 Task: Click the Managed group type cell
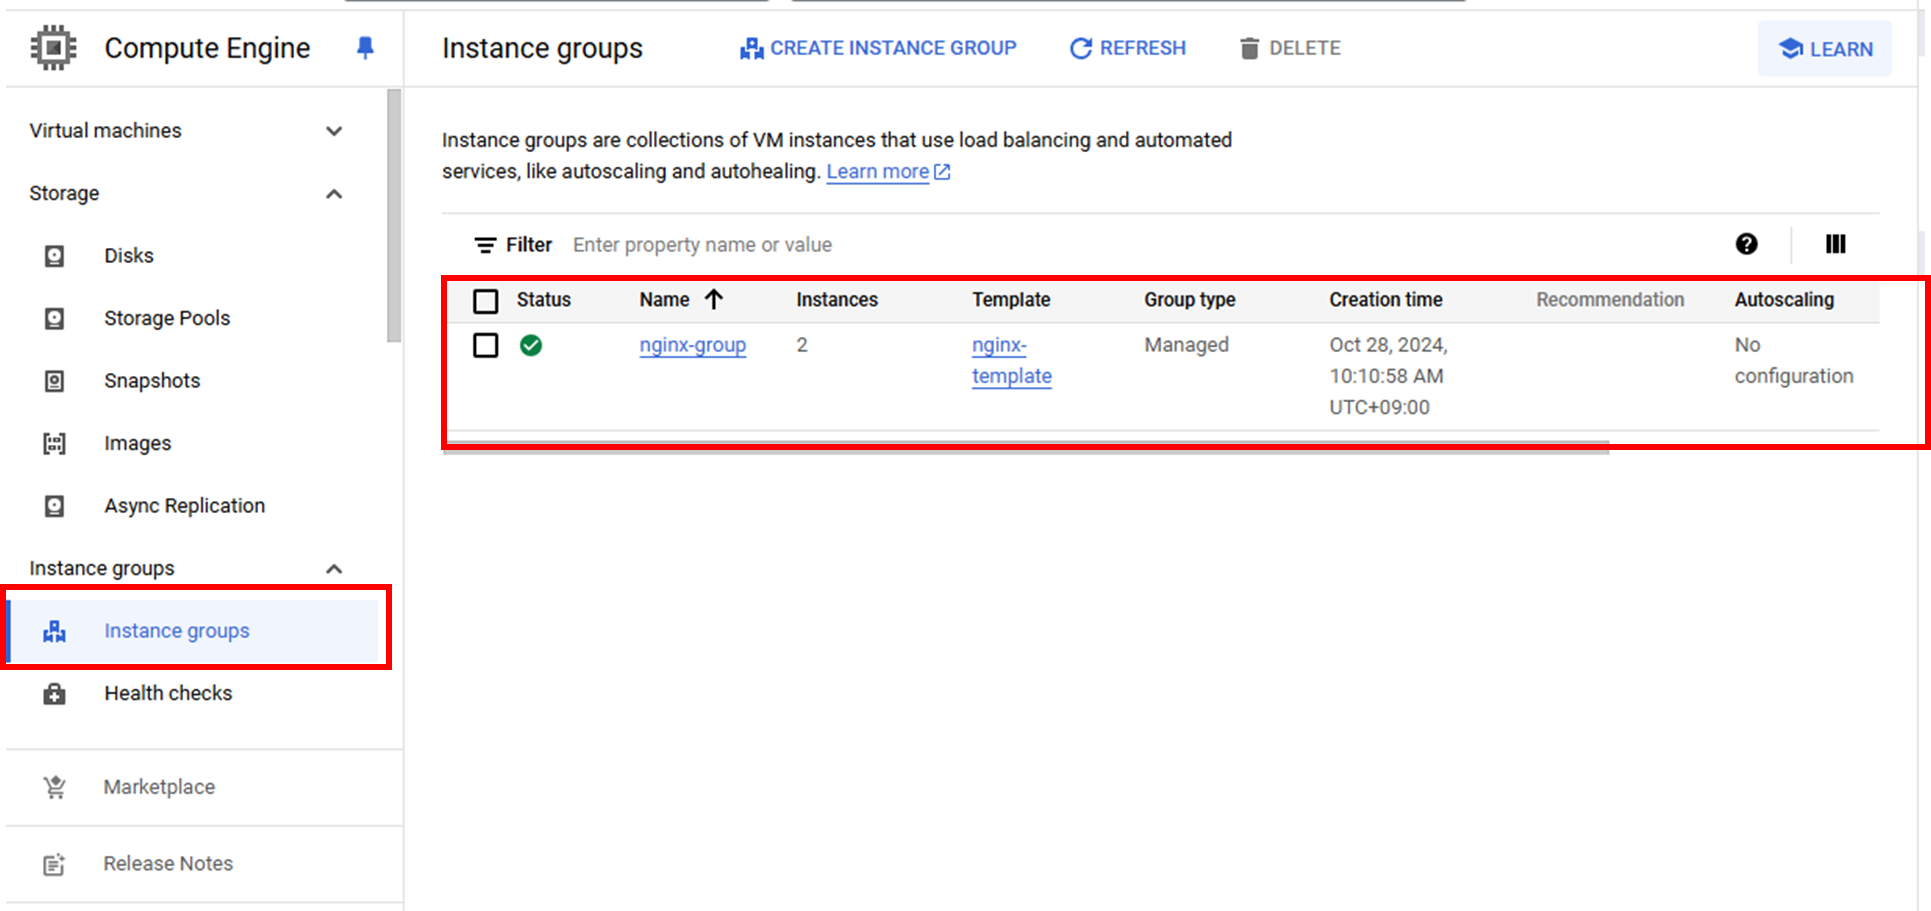point(1186,345)
